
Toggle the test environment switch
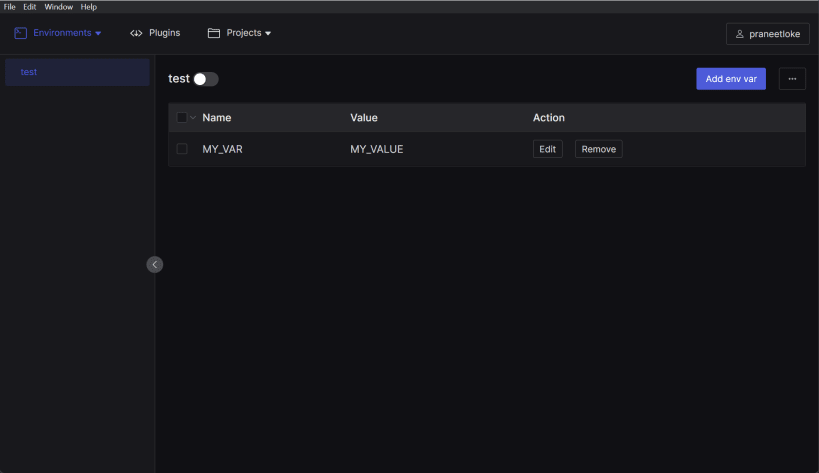click(x=206, y=79)
